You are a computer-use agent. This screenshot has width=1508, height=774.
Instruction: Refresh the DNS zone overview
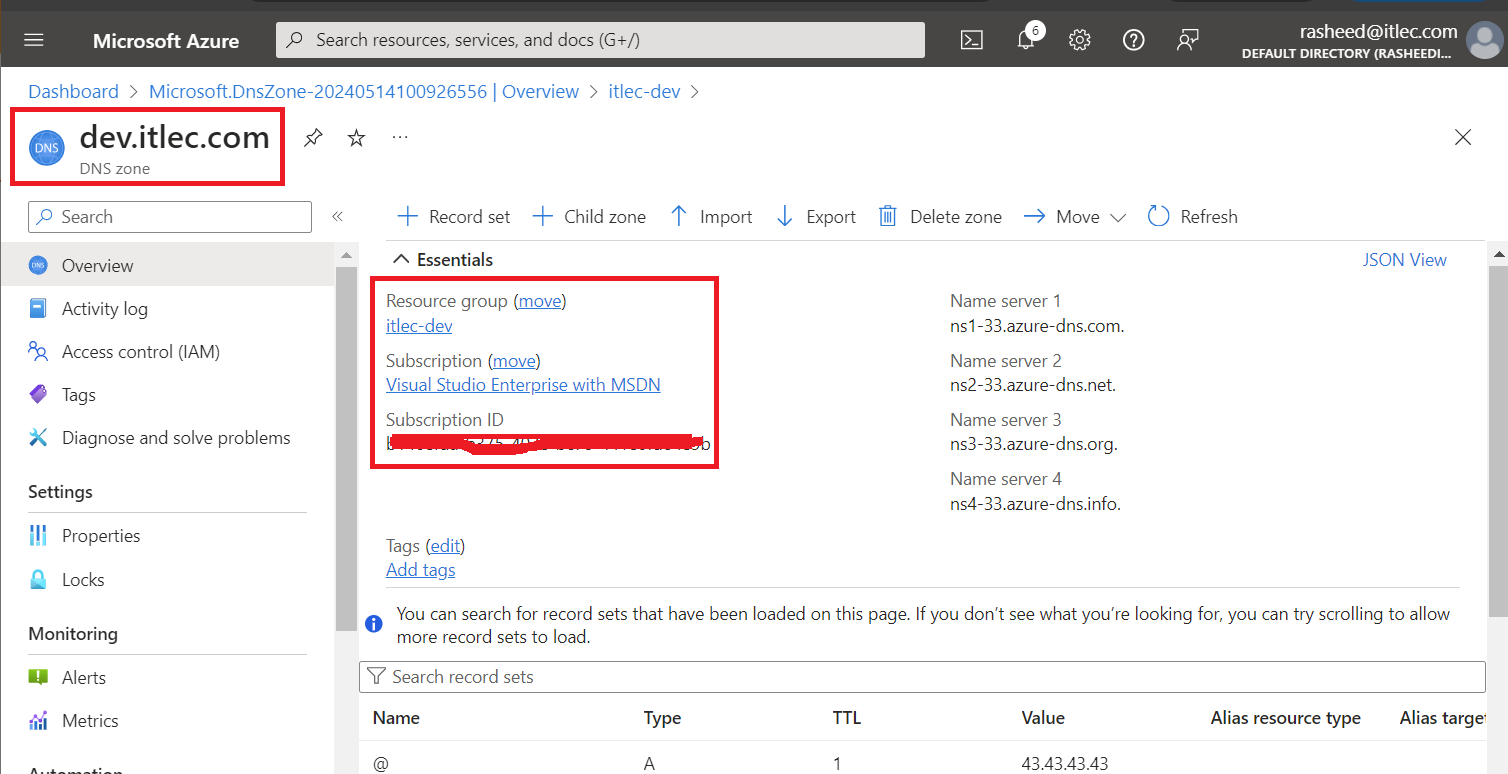click(x=1192, y=217)
